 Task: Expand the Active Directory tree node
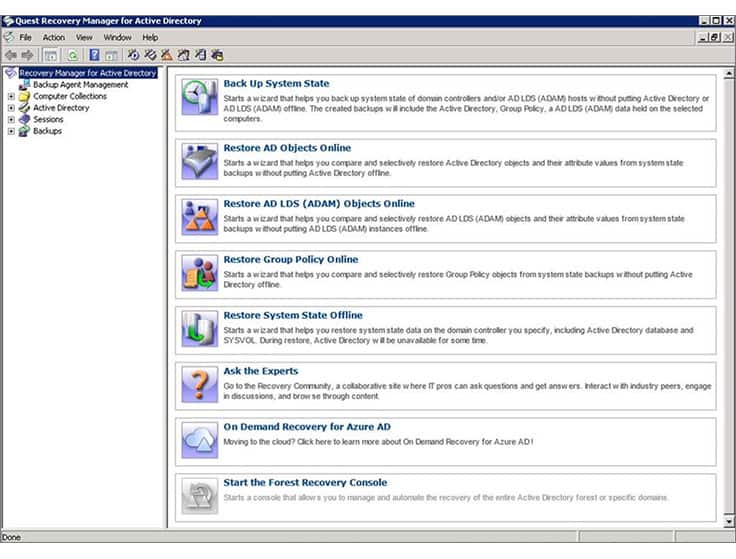point(11,108)
